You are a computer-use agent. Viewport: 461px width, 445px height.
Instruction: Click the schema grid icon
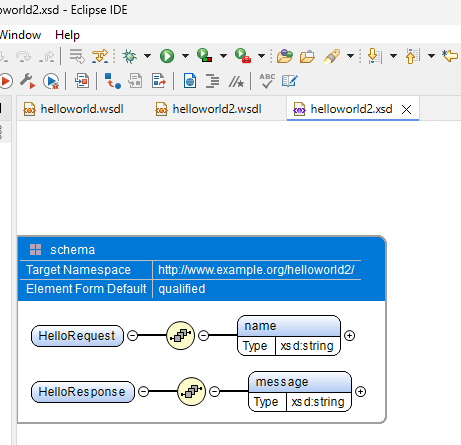(35, 250)
